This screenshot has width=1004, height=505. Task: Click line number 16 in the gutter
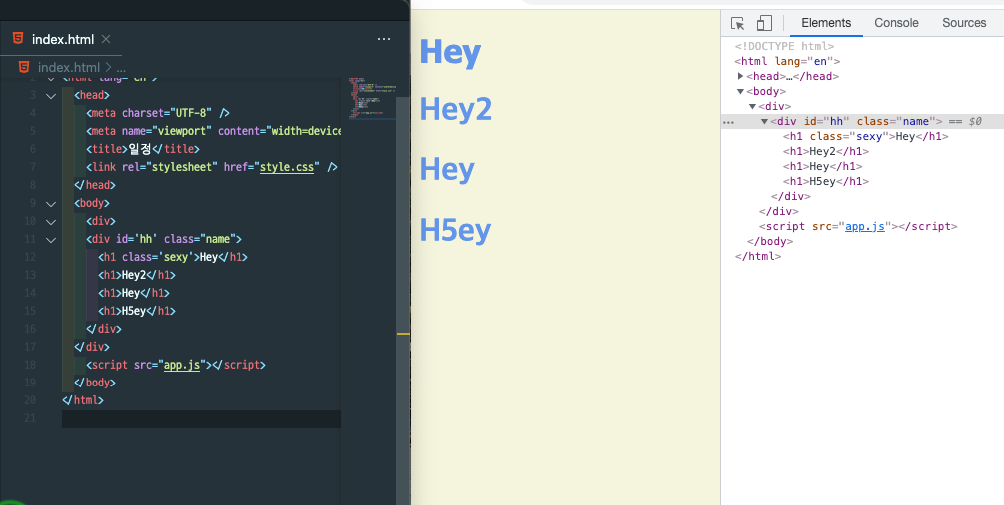click(29, 329)
